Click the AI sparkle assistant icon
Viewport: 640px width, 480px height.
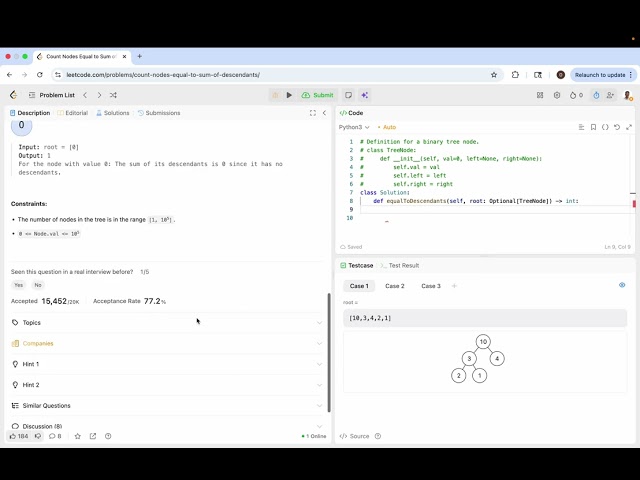point(364,95)
